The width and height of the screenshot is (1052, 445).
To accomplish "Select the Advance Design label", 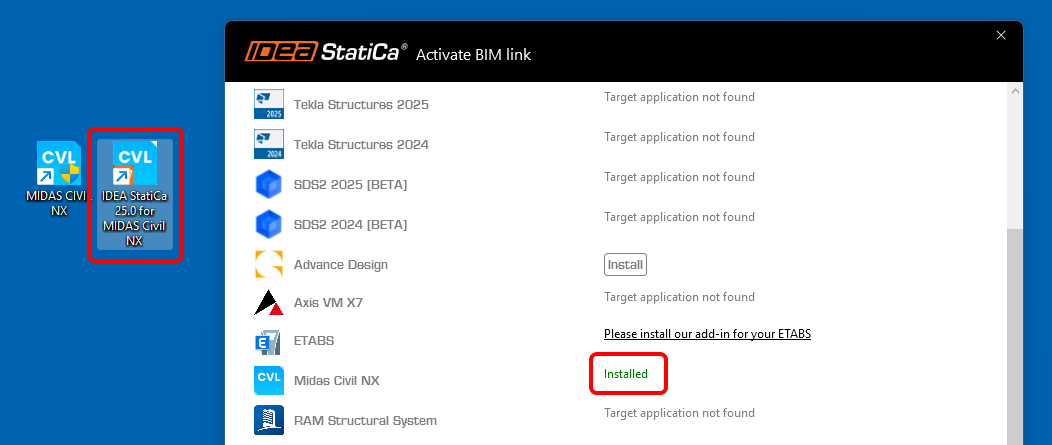I will pyautogui.click(x=341, y=264).
